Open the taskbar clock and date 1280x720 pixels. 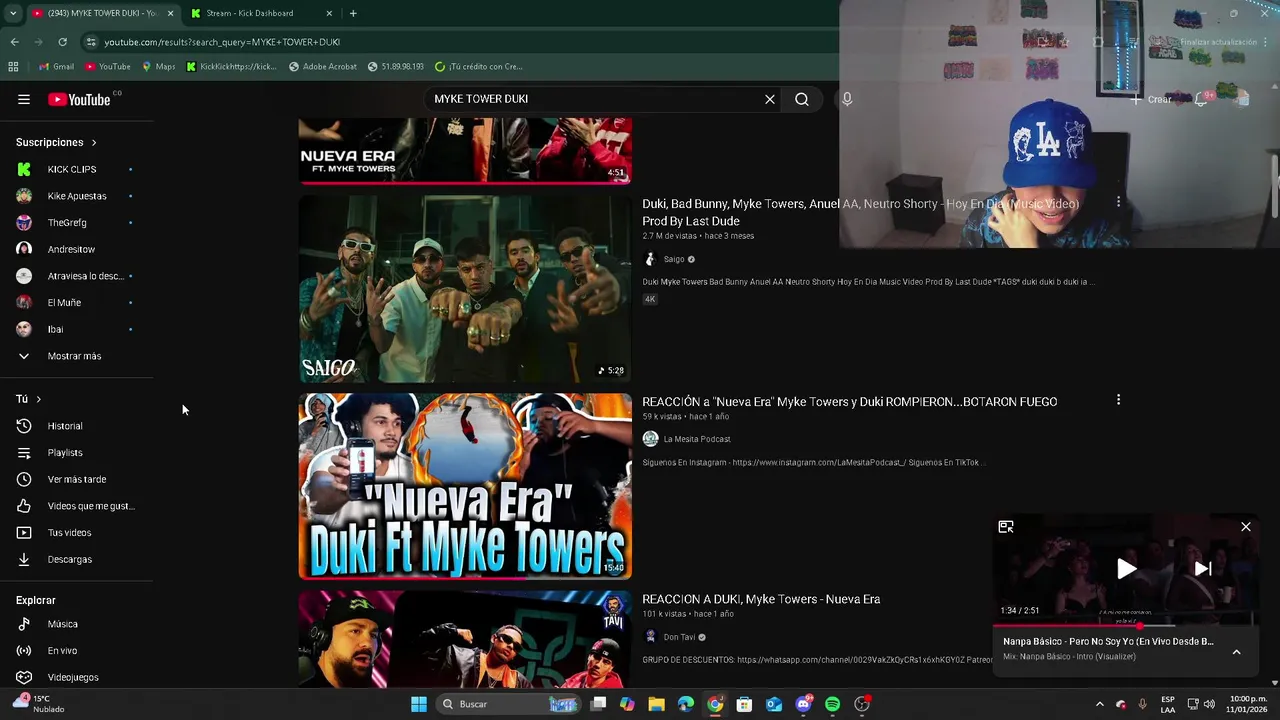1248,704
